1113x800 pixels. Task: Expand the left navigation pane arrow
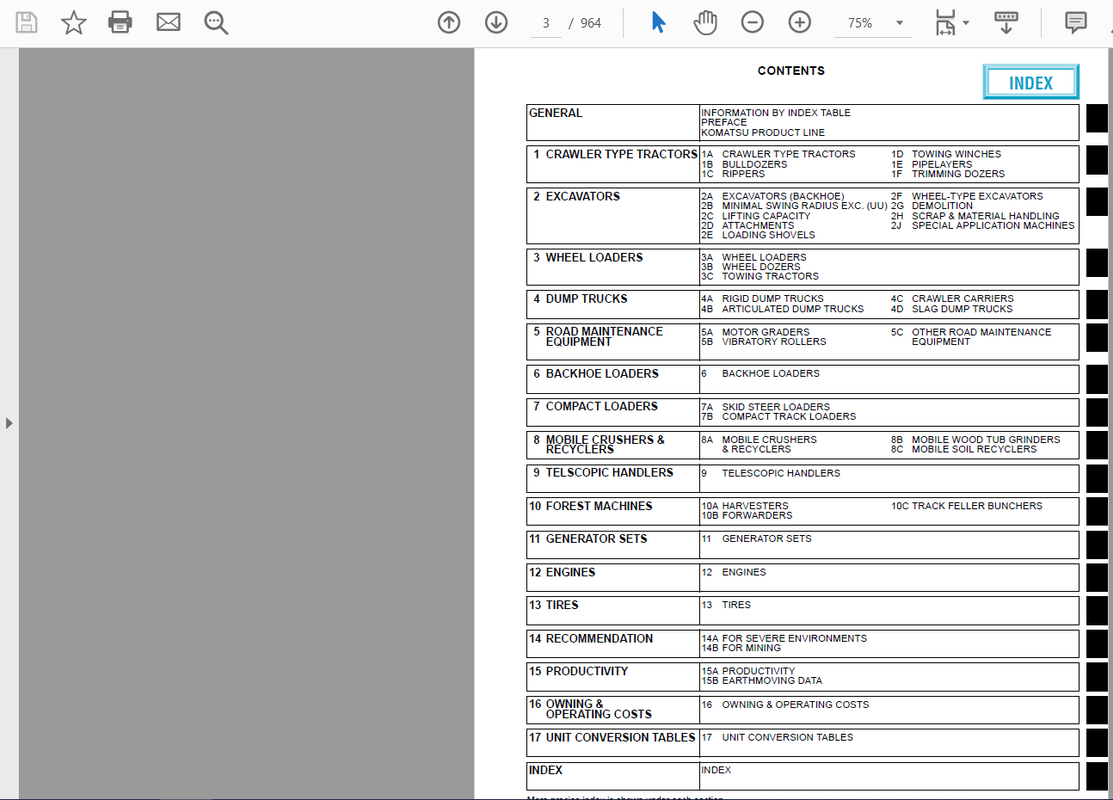[x=9, y=423]
